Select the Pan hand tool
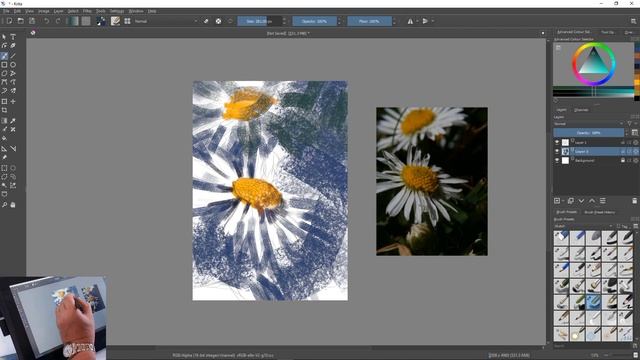 (x=13, y=205)
